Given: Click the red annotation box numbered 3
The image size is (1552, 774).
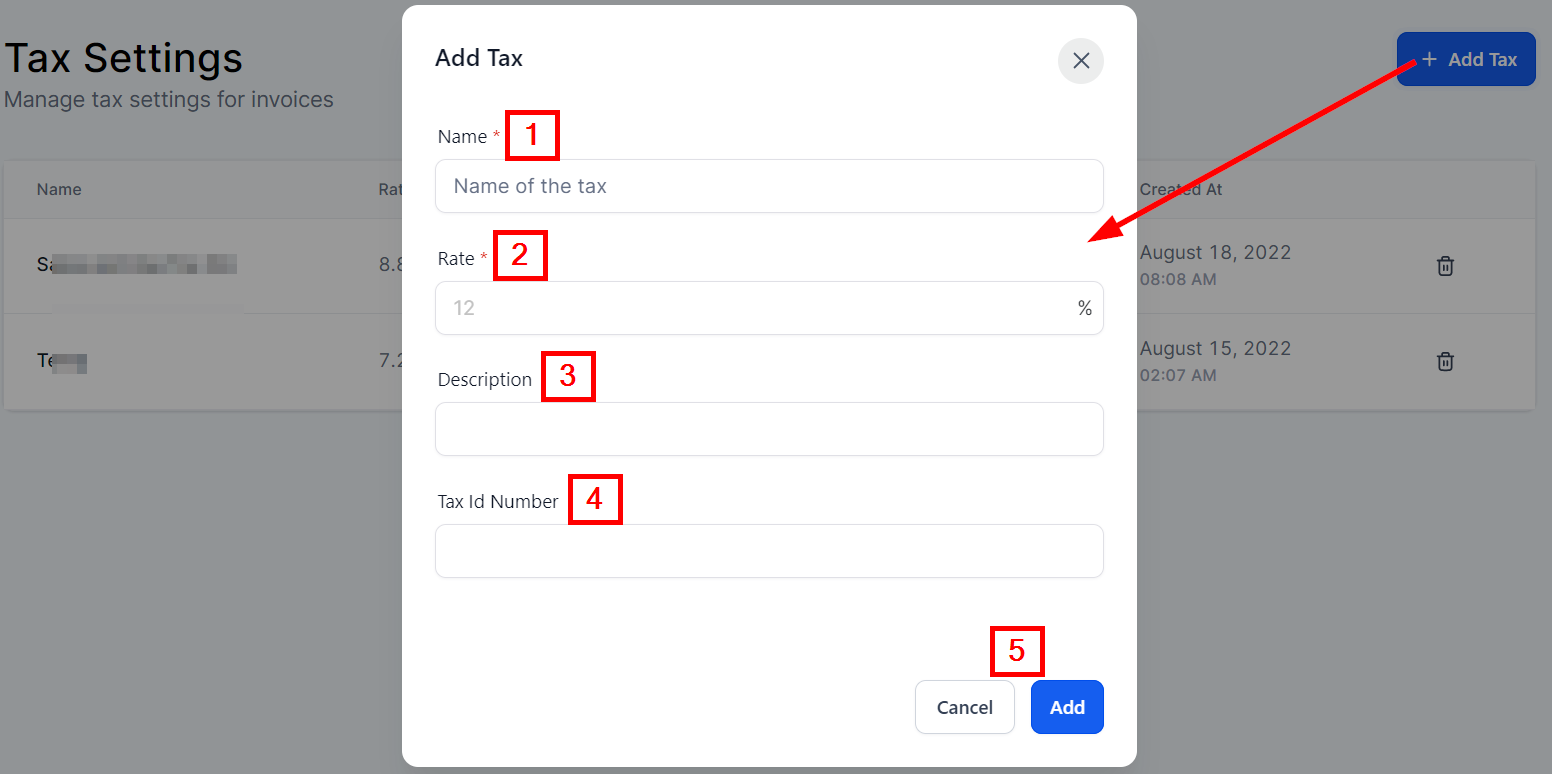Looking at the screenshot, I should coord(568,377).
